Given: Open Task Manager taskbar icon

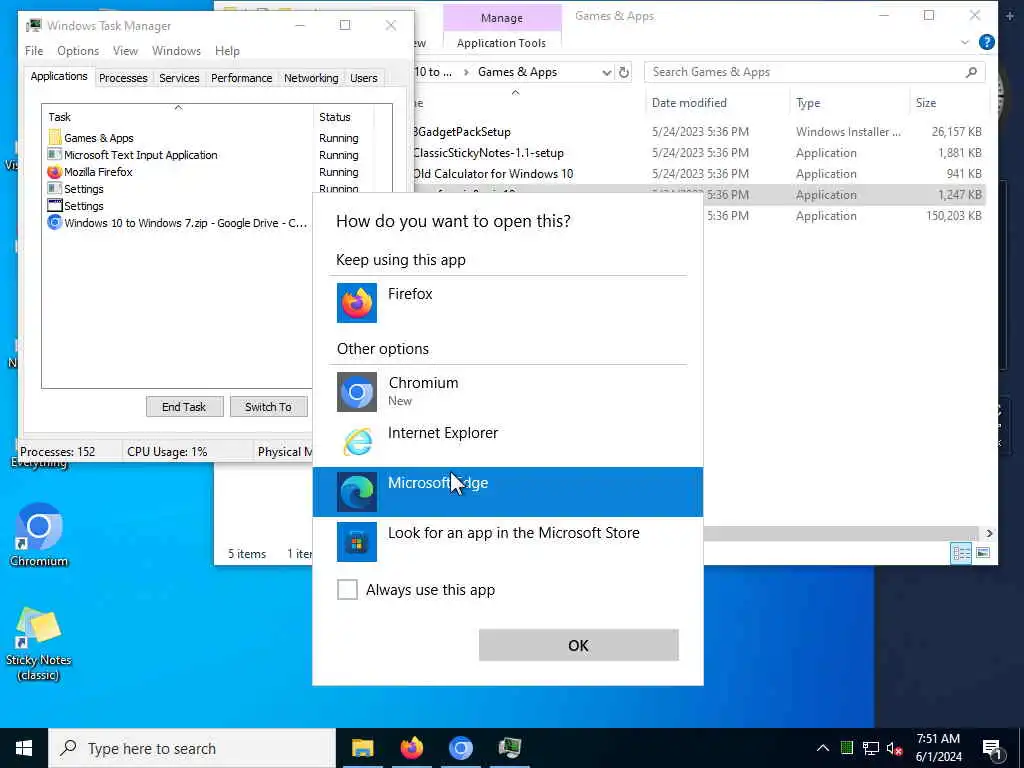Looking at the screenshot, I should 509,748.
